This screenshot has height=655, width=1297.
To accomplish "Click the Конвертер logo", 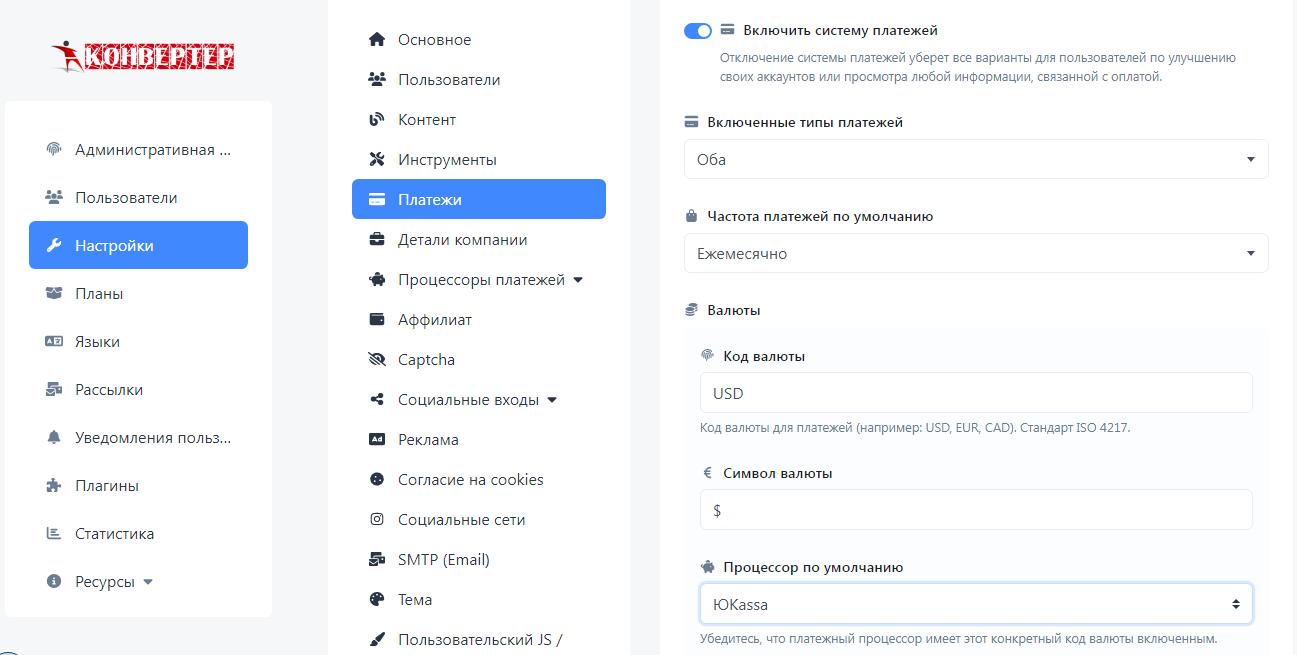I will (142, 56).
